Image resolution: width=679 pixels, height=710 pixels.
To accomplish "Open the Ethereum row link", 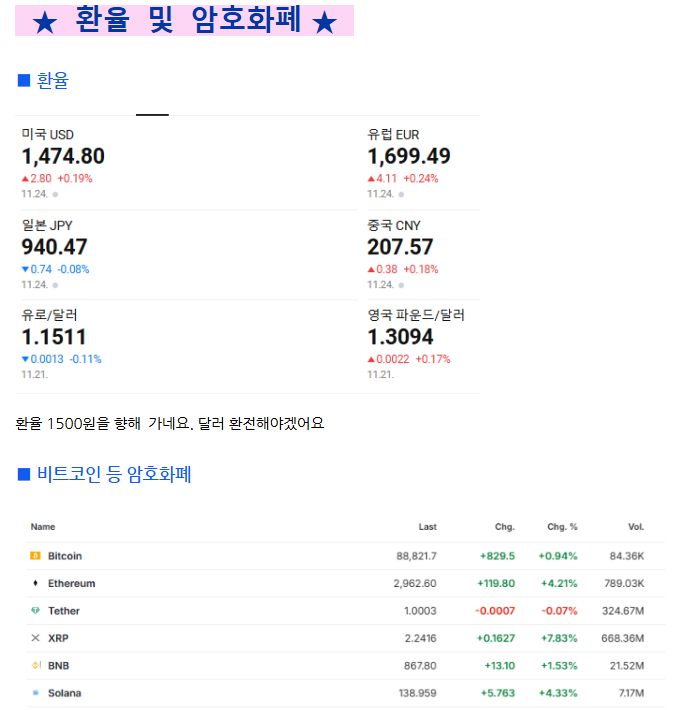I will pyautogui.click(x=71, y=583).
